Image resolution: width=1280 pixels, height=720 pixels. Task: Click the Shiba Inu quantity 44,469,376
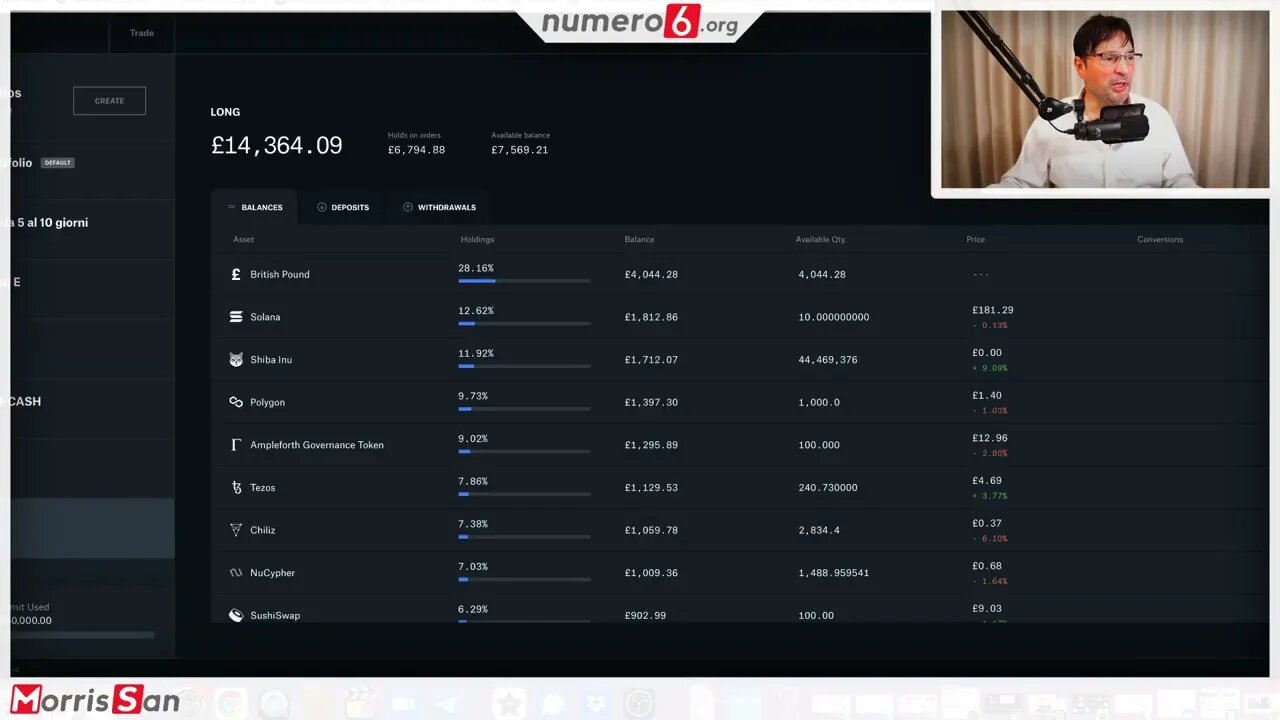(x=828, y=360)
